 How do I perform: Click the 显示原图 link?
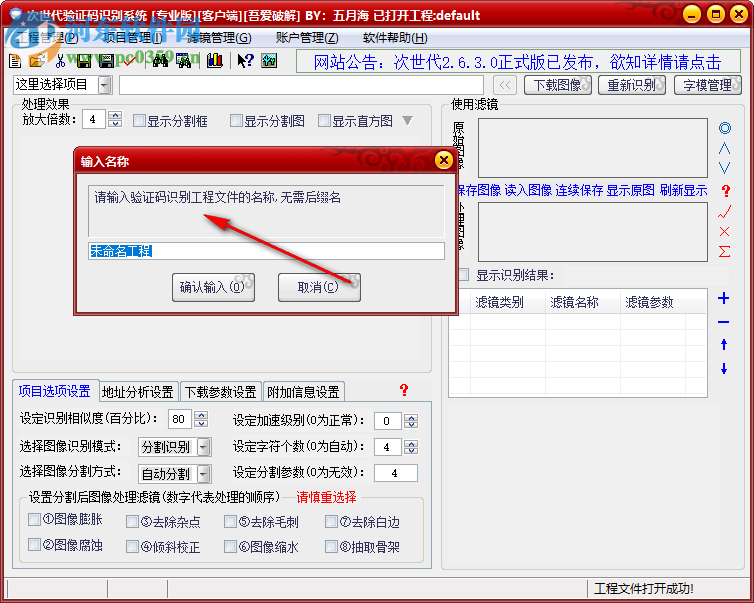pos(630,190)
